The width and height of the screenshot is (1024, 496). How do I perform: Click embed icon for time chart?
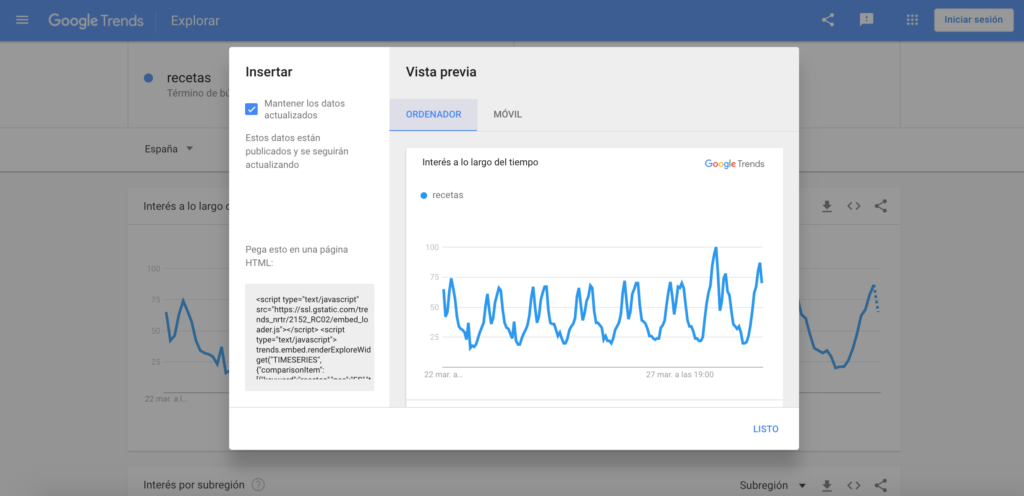coord(854,206)
